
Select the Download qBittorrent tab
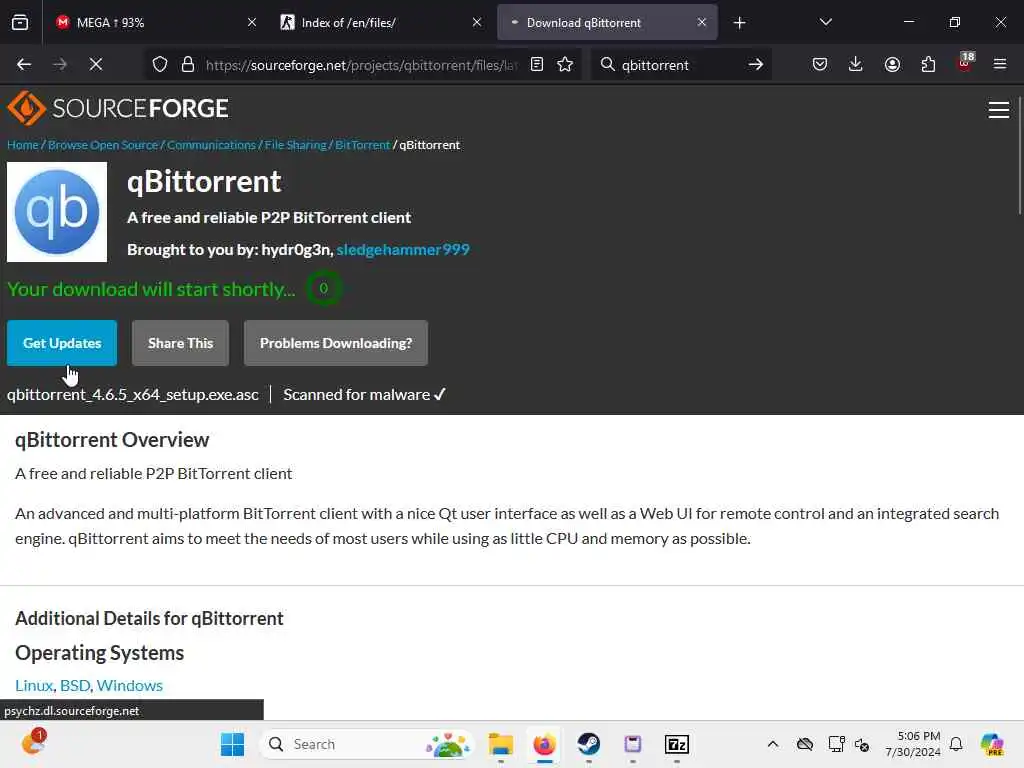coord(607,22)
